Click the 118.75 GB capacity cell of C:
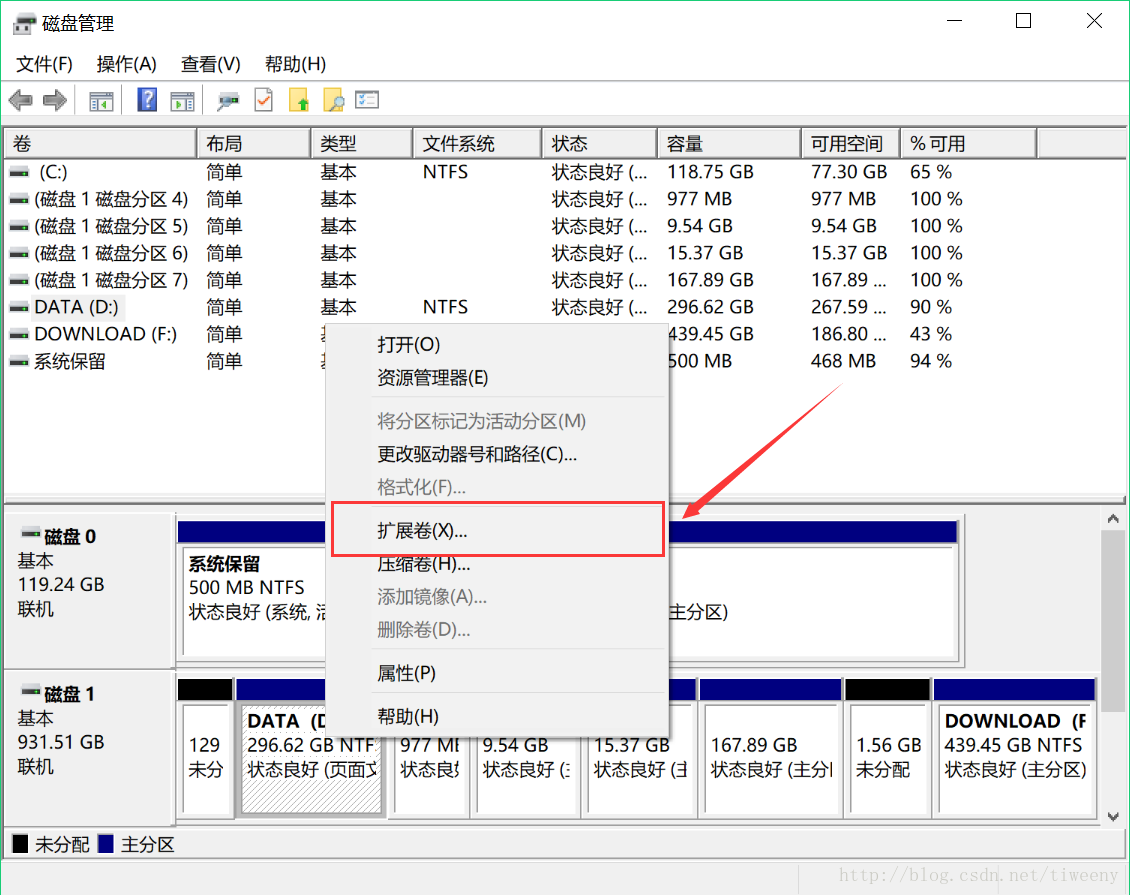The width and height of the screenshot is (1130, 895). click(710, 172)
